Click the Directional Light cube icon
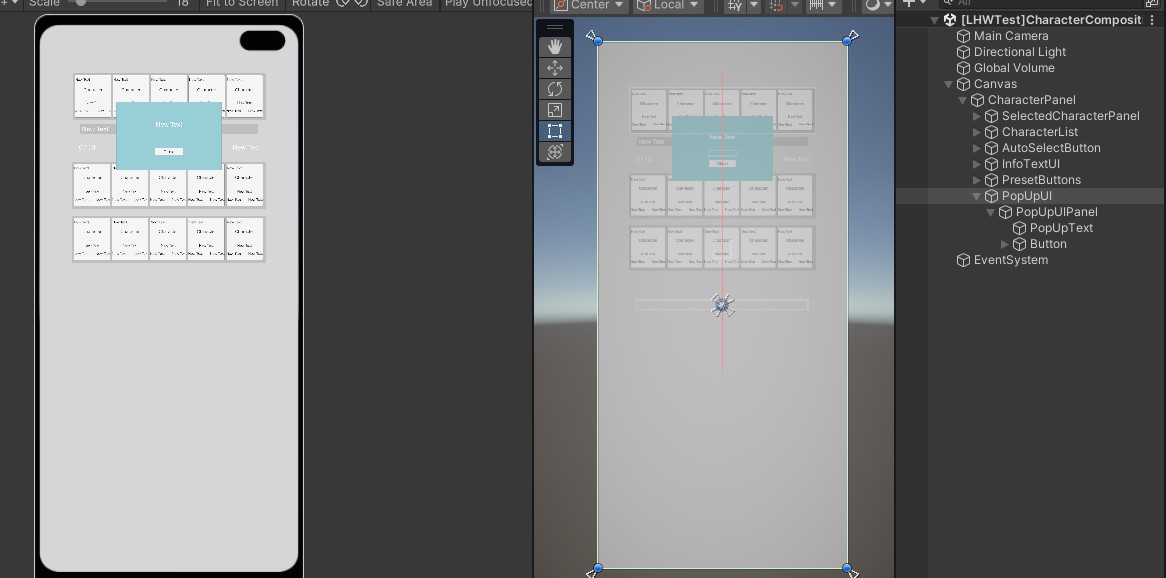The width and height of the screenshot is (1166, 578). tap(963, 52)
